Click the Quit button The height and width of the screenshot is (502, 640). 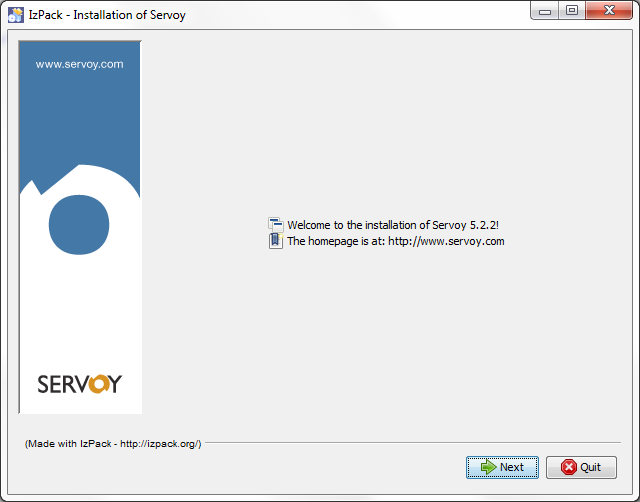[x=581, y=467]
